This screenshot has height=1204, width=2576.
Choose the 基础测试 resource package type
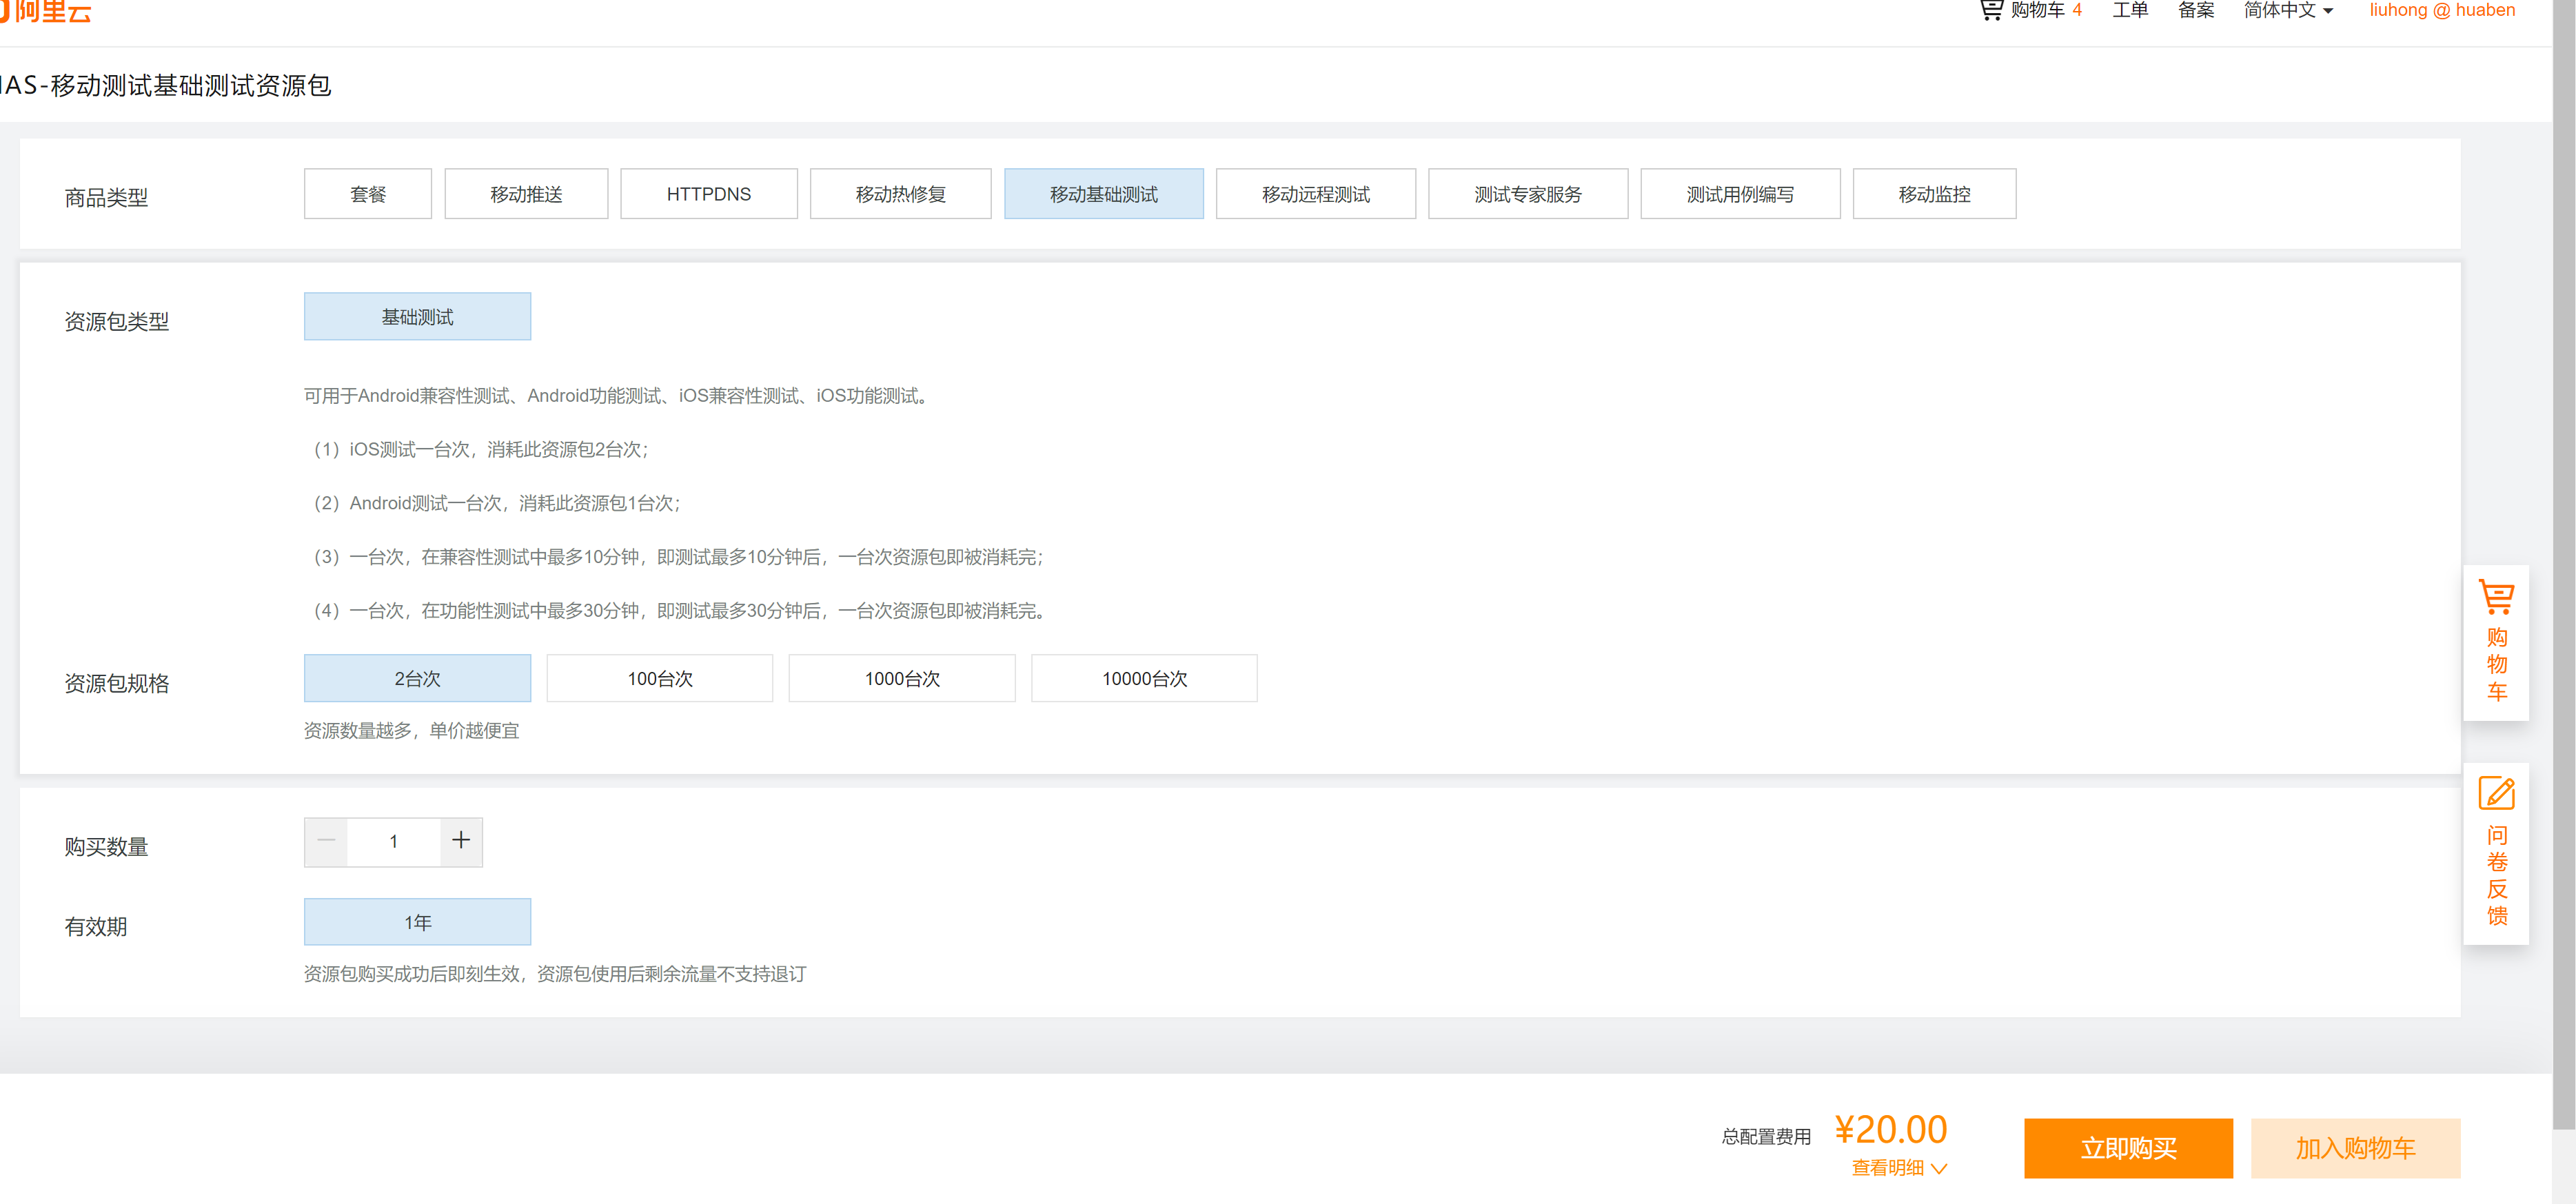pos(418,317)
